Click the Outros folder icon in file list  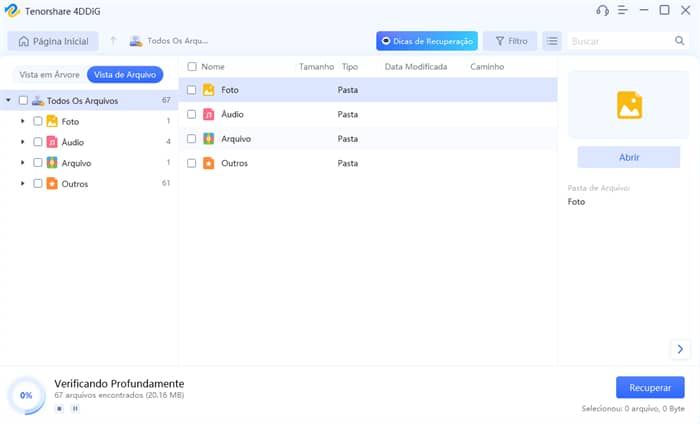[x=208, y=163]
